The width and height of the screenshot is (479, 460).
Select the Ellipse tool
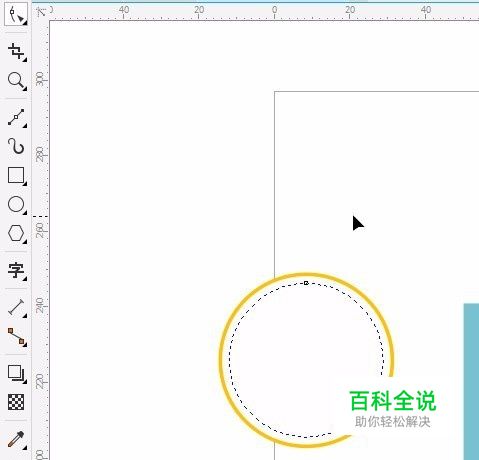(x=16, y=204)
